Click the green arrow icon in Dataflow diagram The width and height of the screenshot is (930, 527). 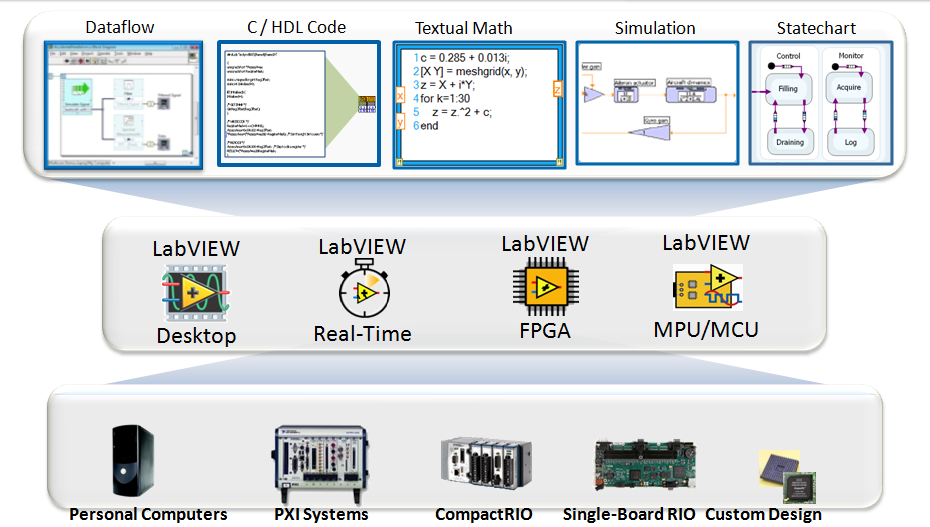(80, 90)
